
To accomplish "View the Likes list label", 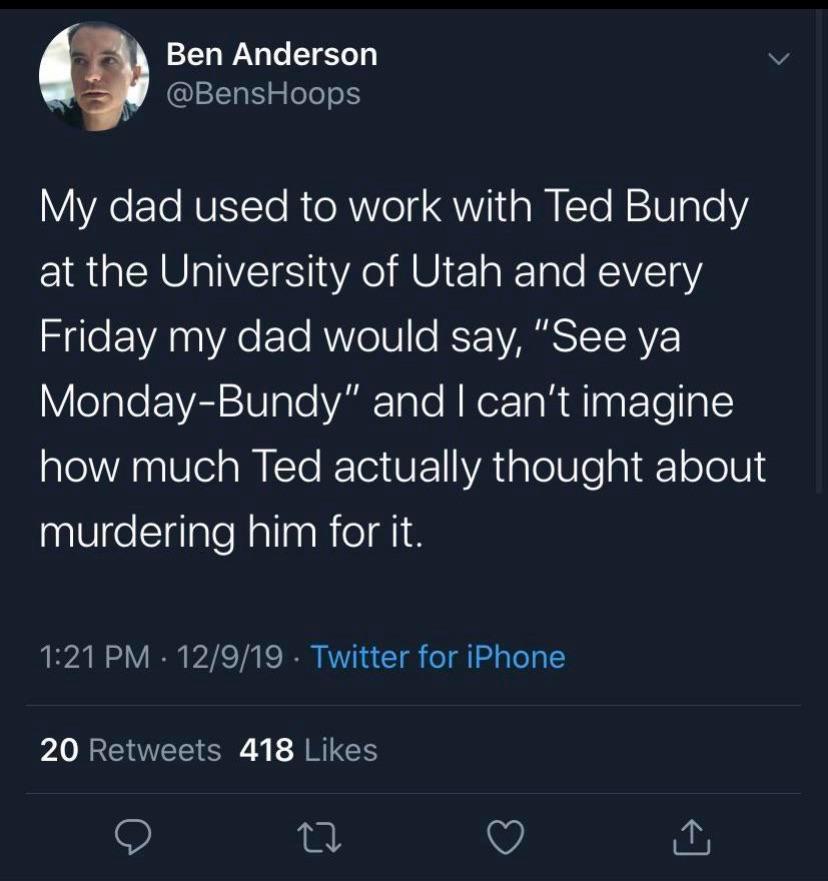I will point(340,749).
